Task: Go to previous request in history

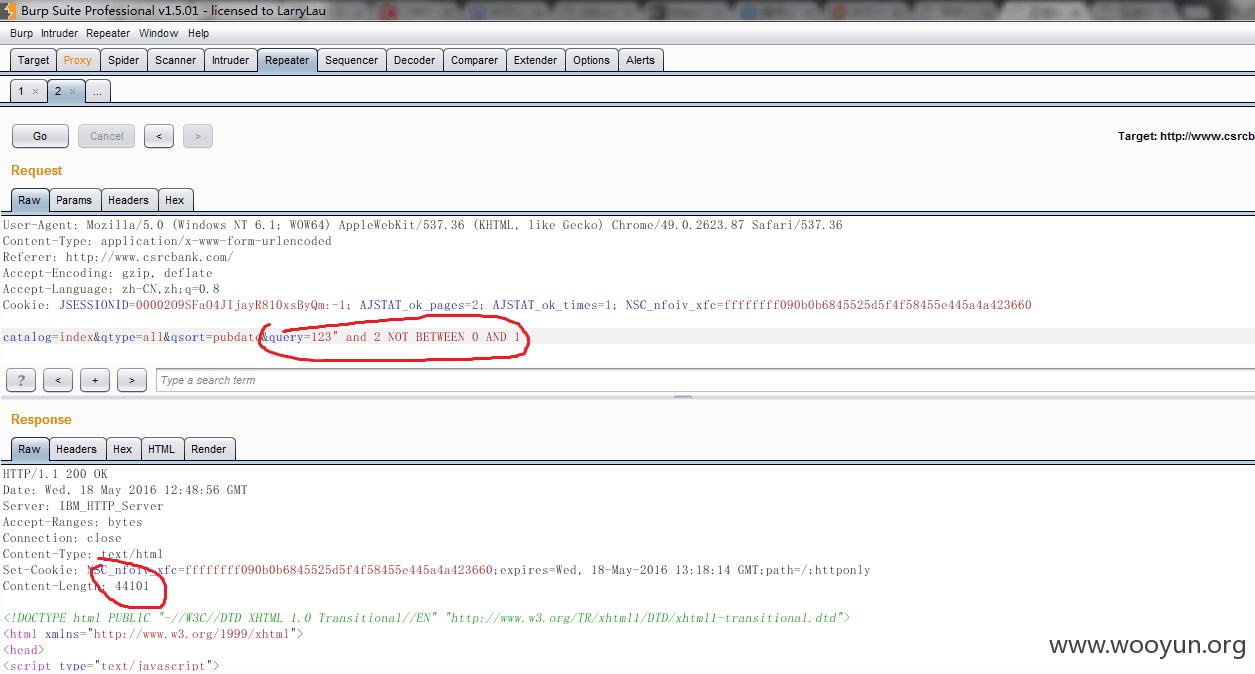Action: click(158, 136)
